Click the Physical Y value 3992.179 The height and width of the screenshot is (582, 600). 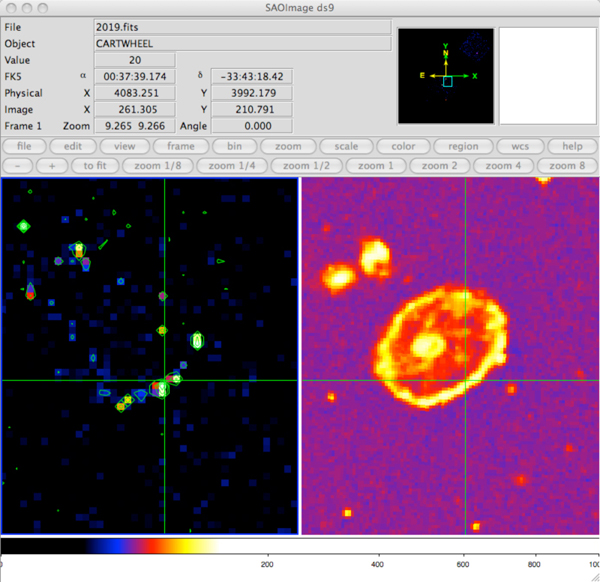coord(252,93)
